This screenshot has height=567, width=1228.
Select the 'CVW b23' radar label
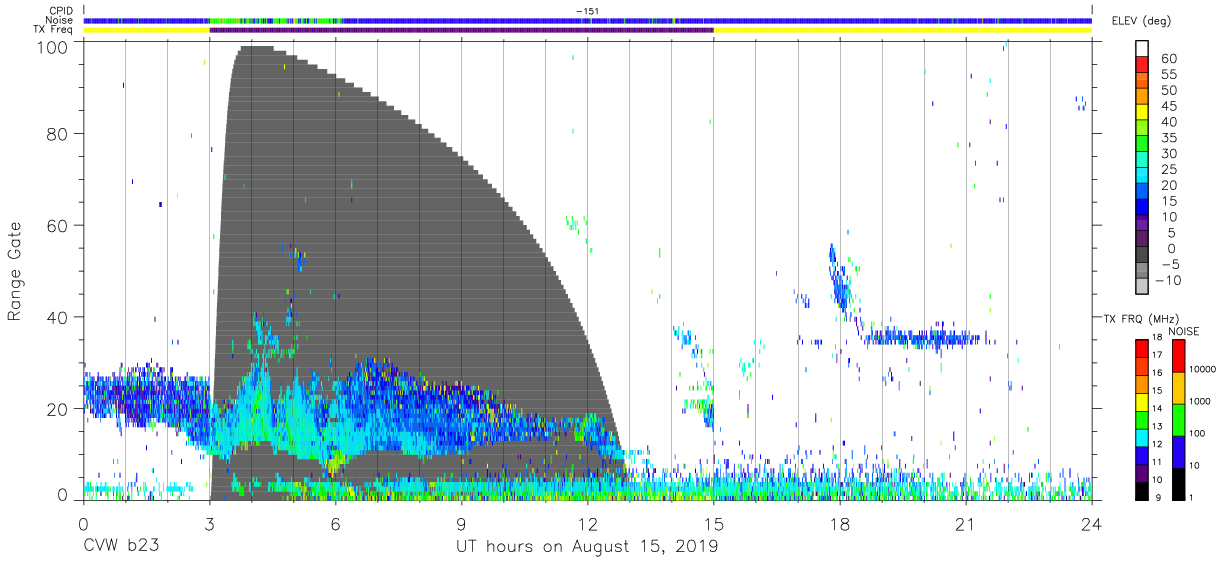(x=120, y=546)
